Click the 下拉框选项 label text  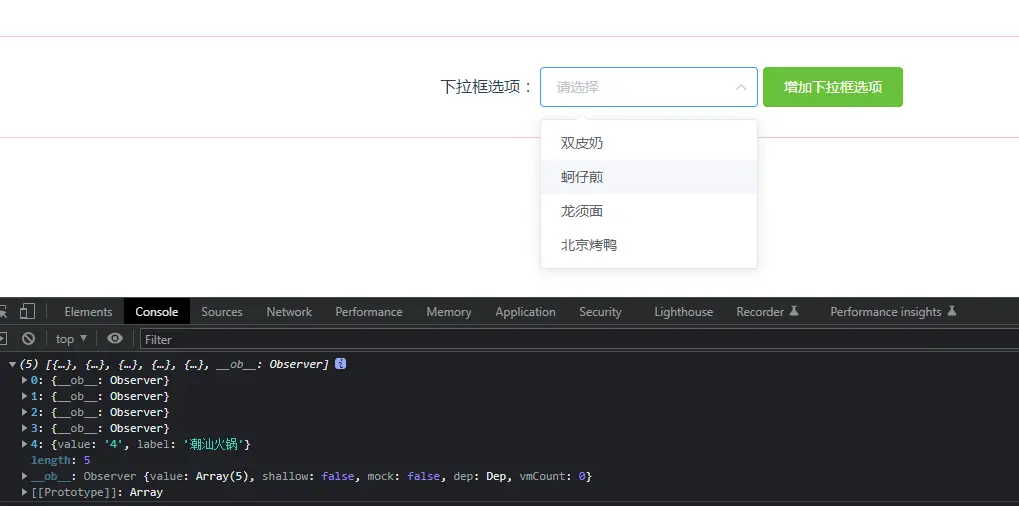coord(487,87)
